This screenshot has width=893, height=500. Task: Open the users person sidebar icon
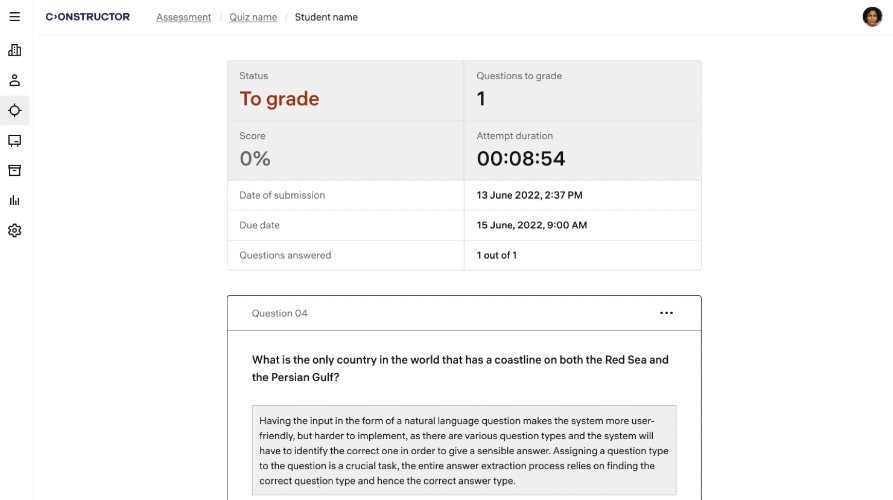click(x=15, y=80)
